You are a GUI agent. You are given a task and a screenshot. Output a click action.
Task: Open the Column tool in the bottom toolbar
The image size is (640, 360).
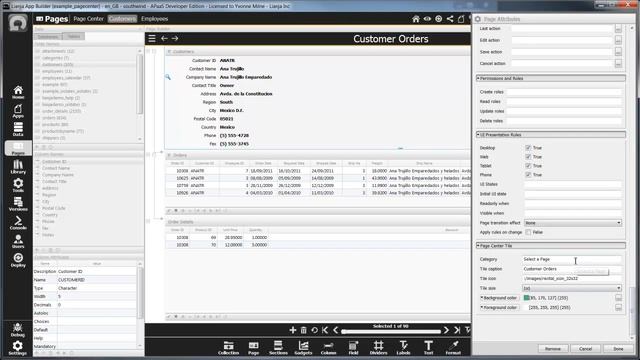(328, 347)
